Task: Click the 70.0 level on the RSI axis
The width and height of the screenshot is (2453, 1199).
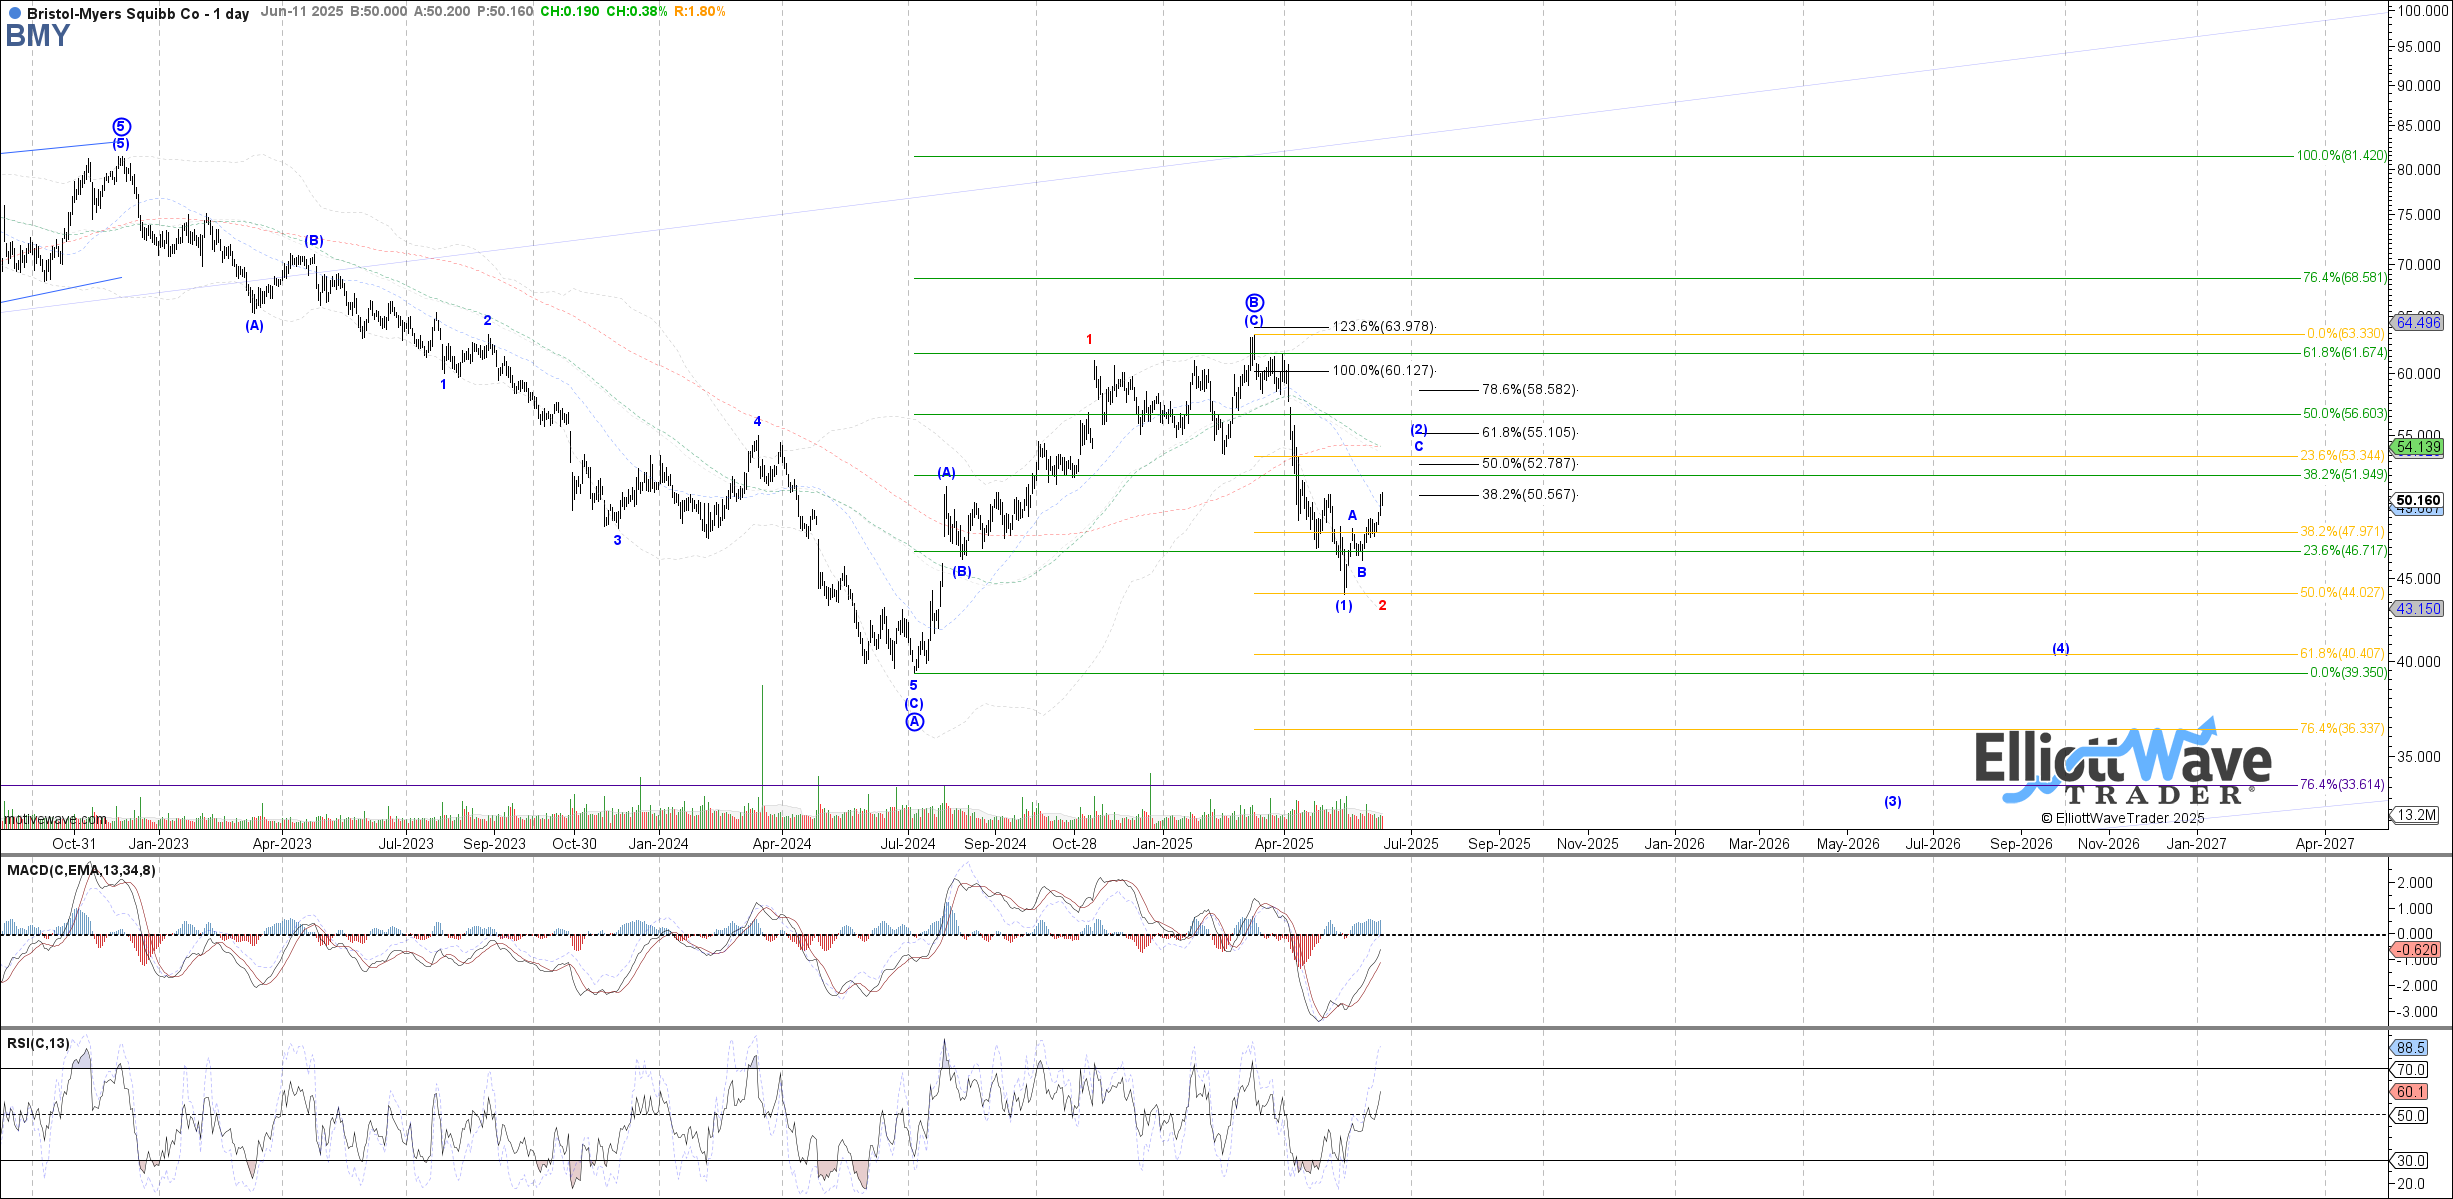Action: pyautogui.click(x=2412, y=1070)
